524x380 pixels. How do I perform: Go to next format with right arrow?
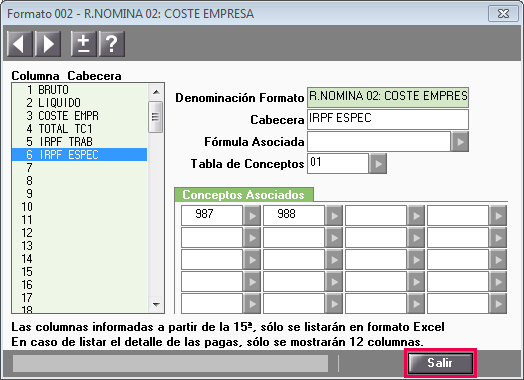click(48, 44)
